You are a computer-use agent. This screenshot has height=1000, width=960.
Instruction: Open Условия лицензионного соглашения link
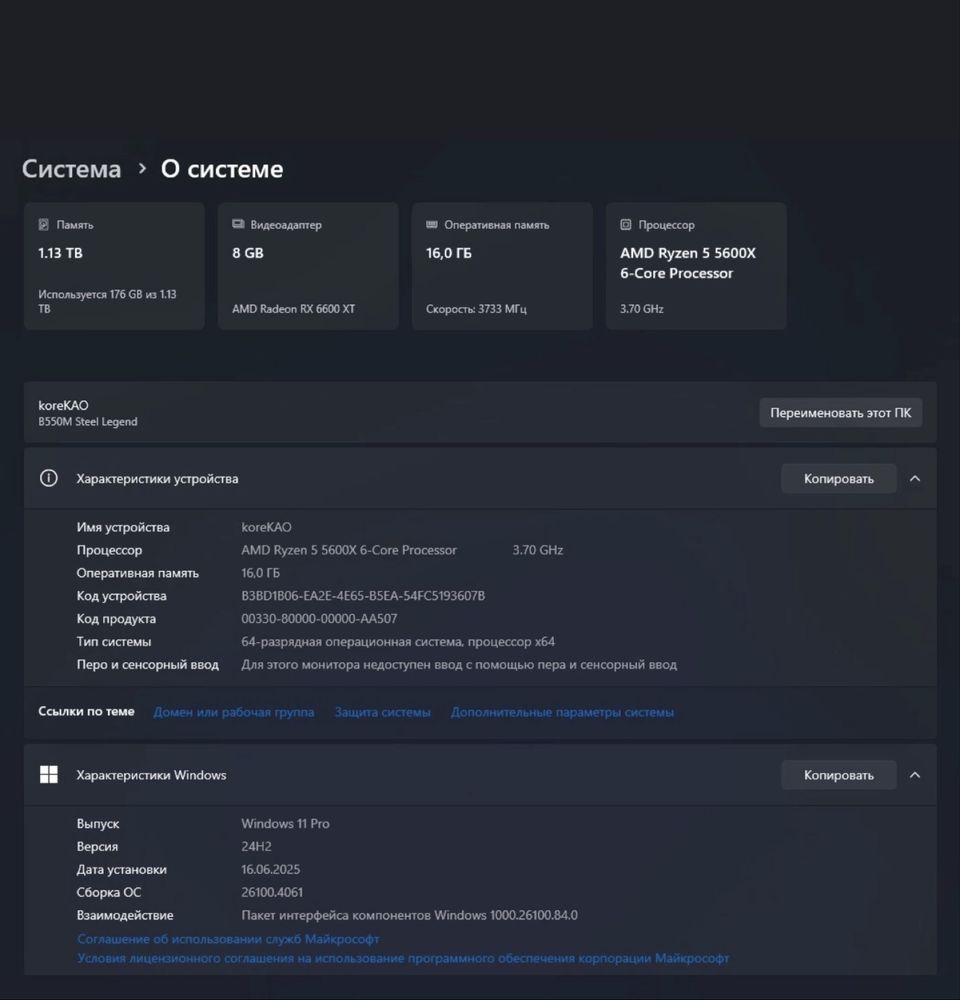click(403, 958)
